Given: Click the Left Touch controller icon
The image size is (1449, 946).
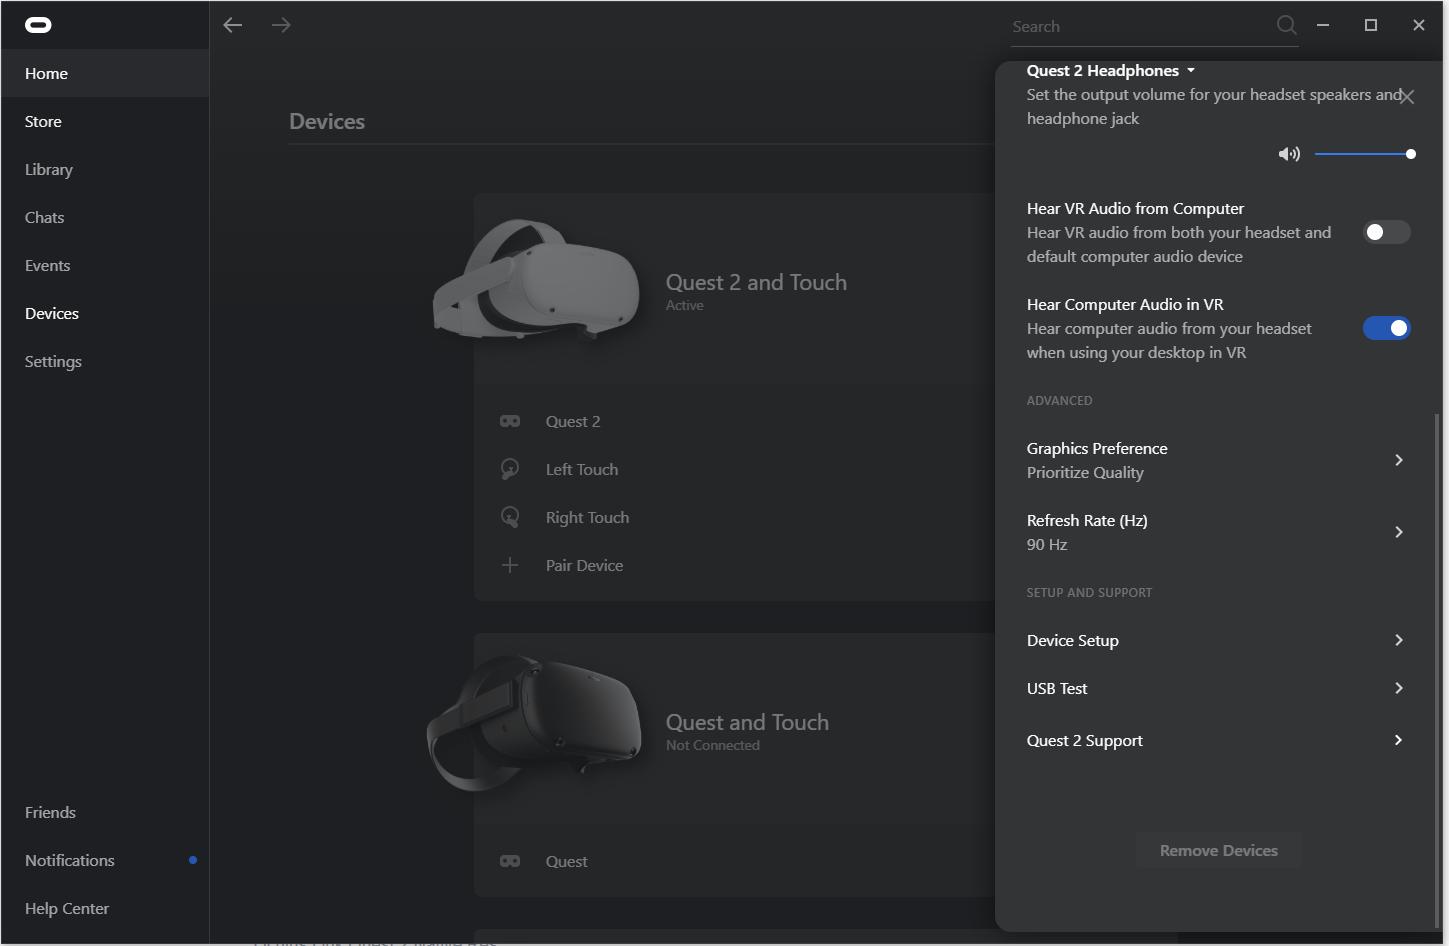Looking at the screenshot, I should tap(510, 469).
